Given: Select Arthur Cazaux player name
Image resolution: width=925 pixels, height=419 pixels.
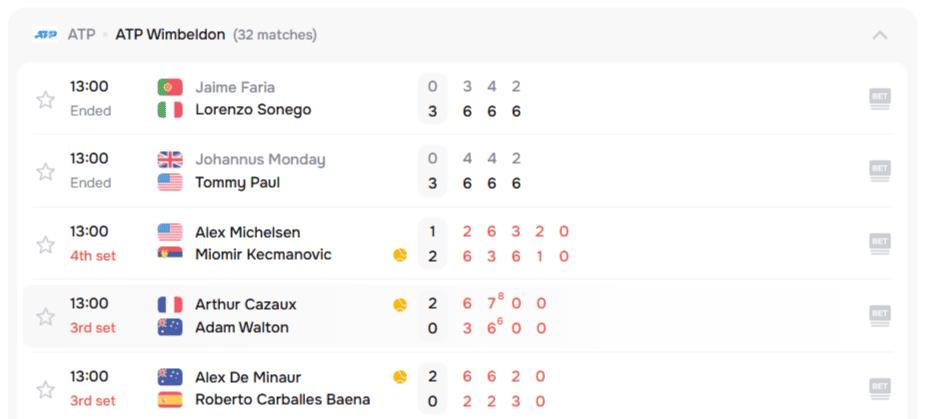Looking at the screenshot, I should tap(246, 304).
